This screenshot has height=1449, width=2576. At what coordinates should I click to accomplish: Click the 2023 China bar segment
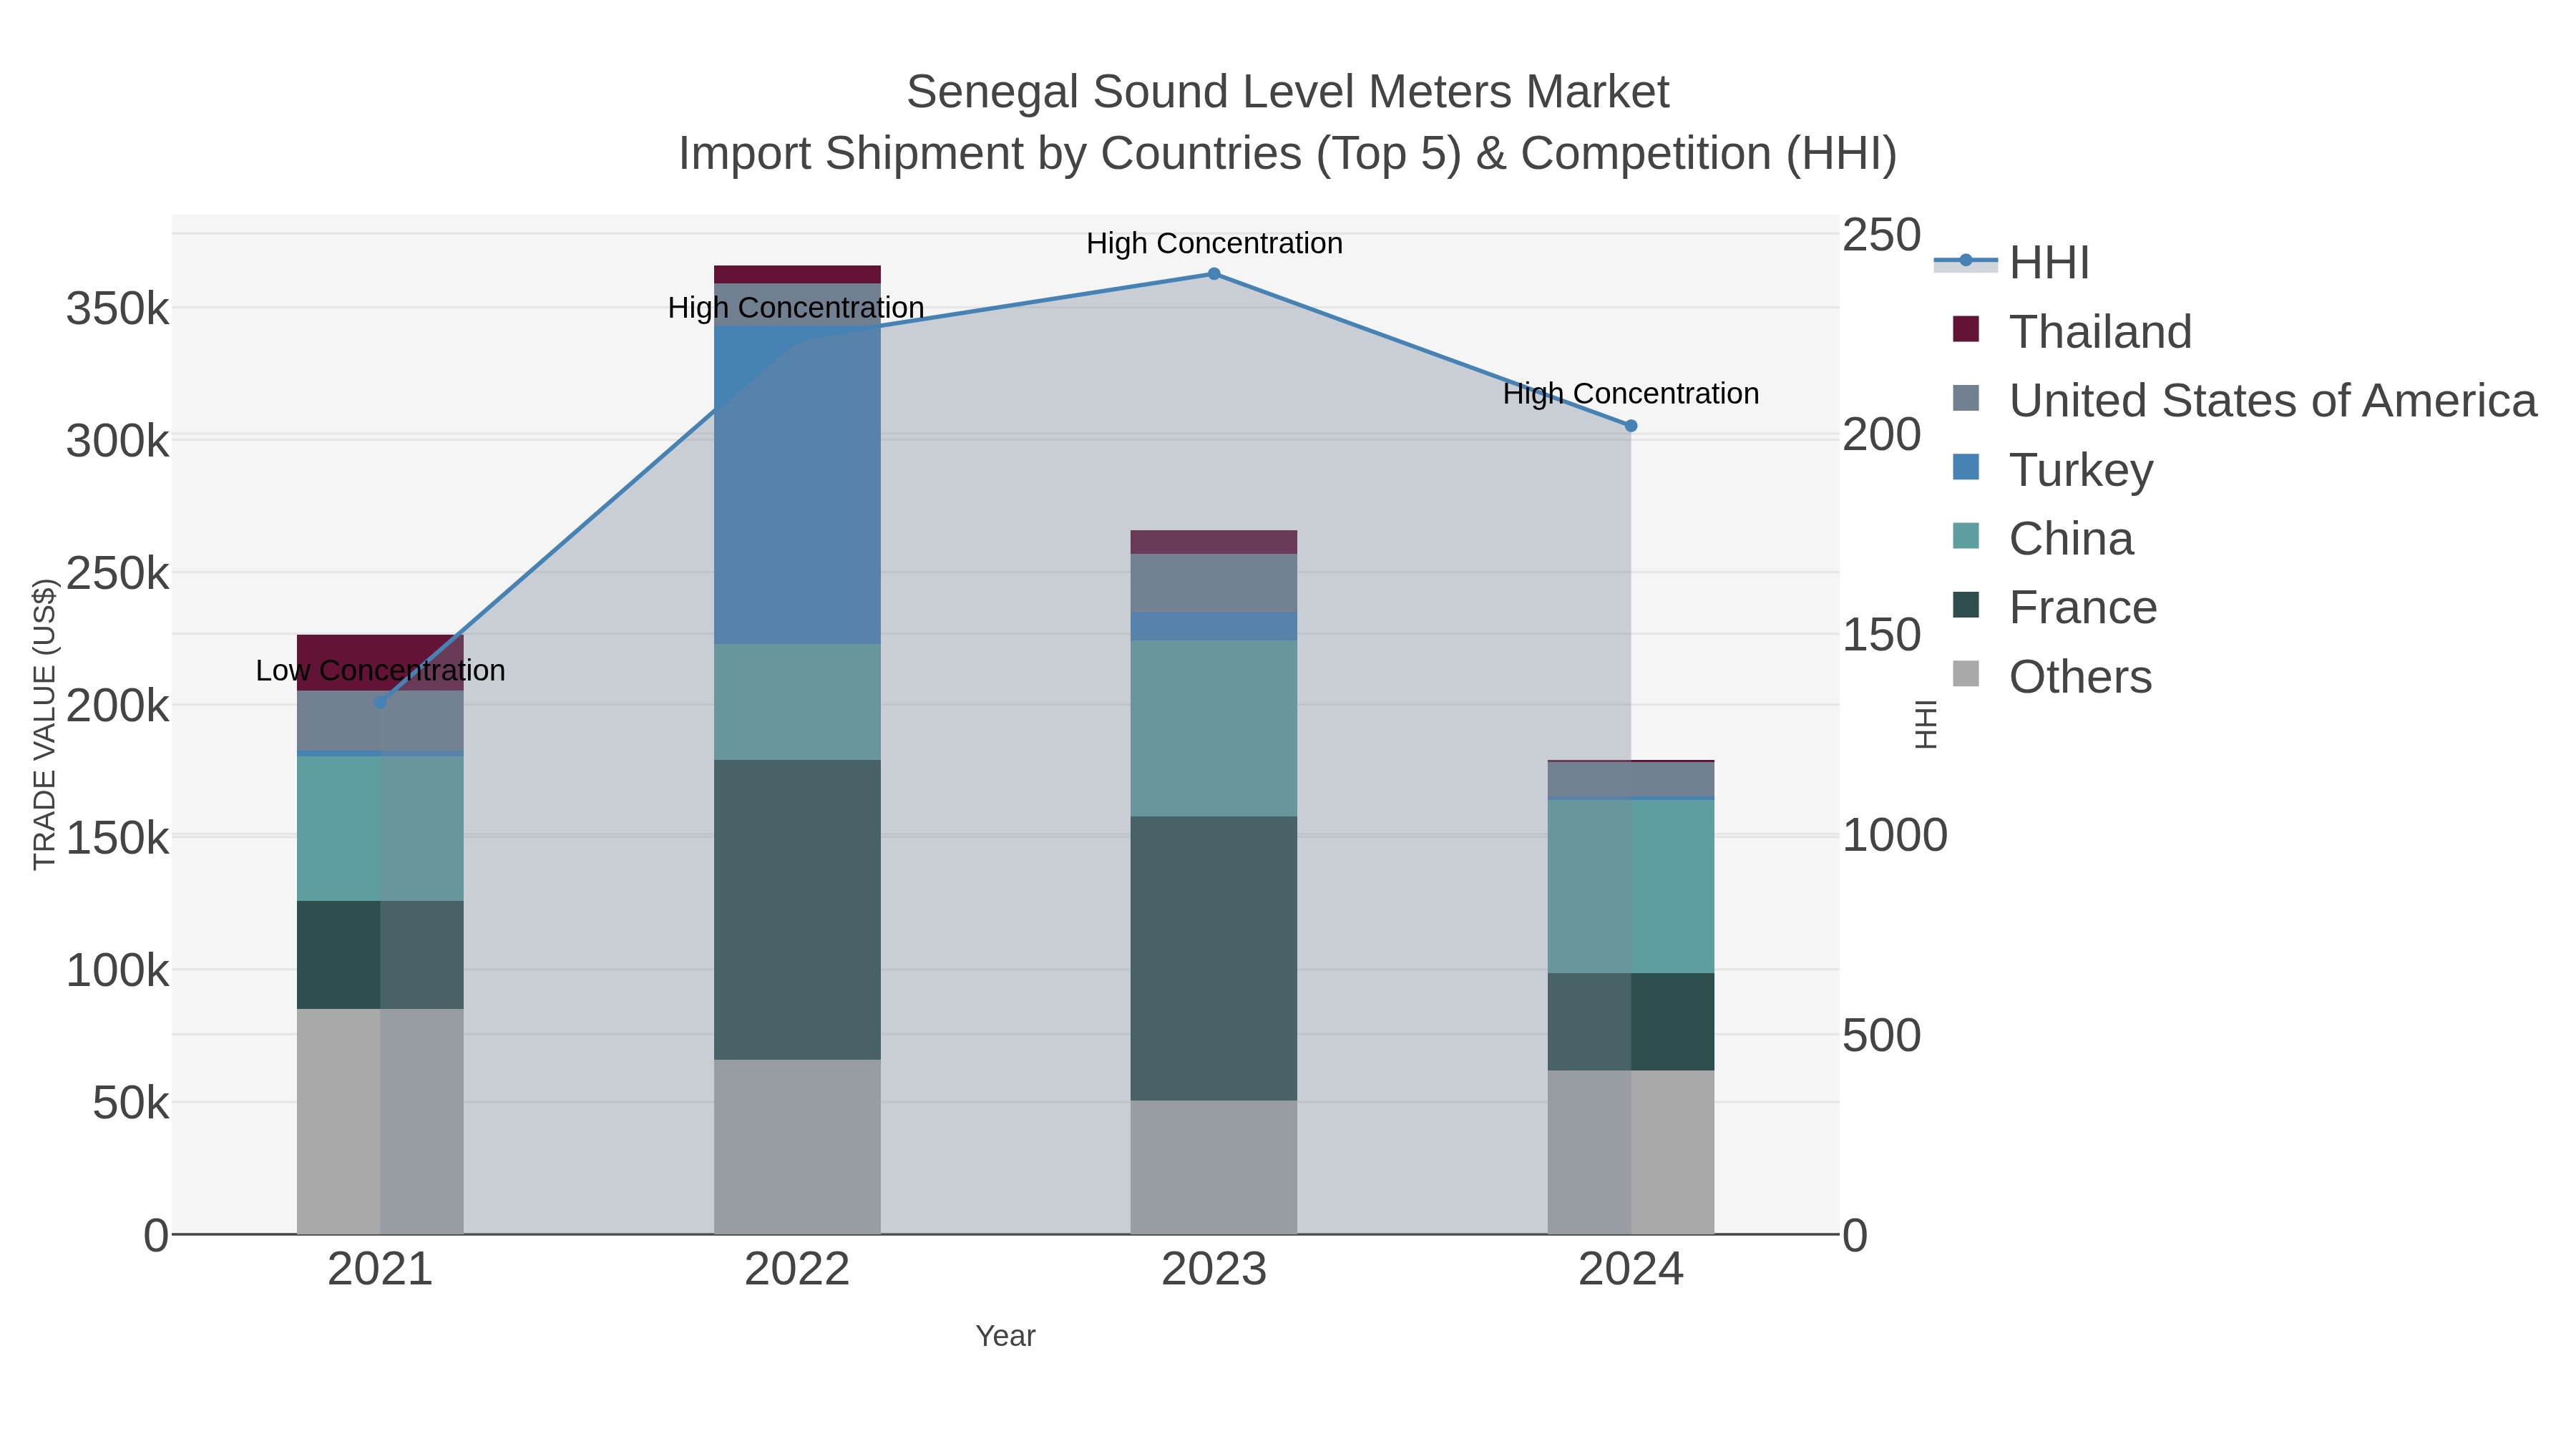tap(1214, 728)
